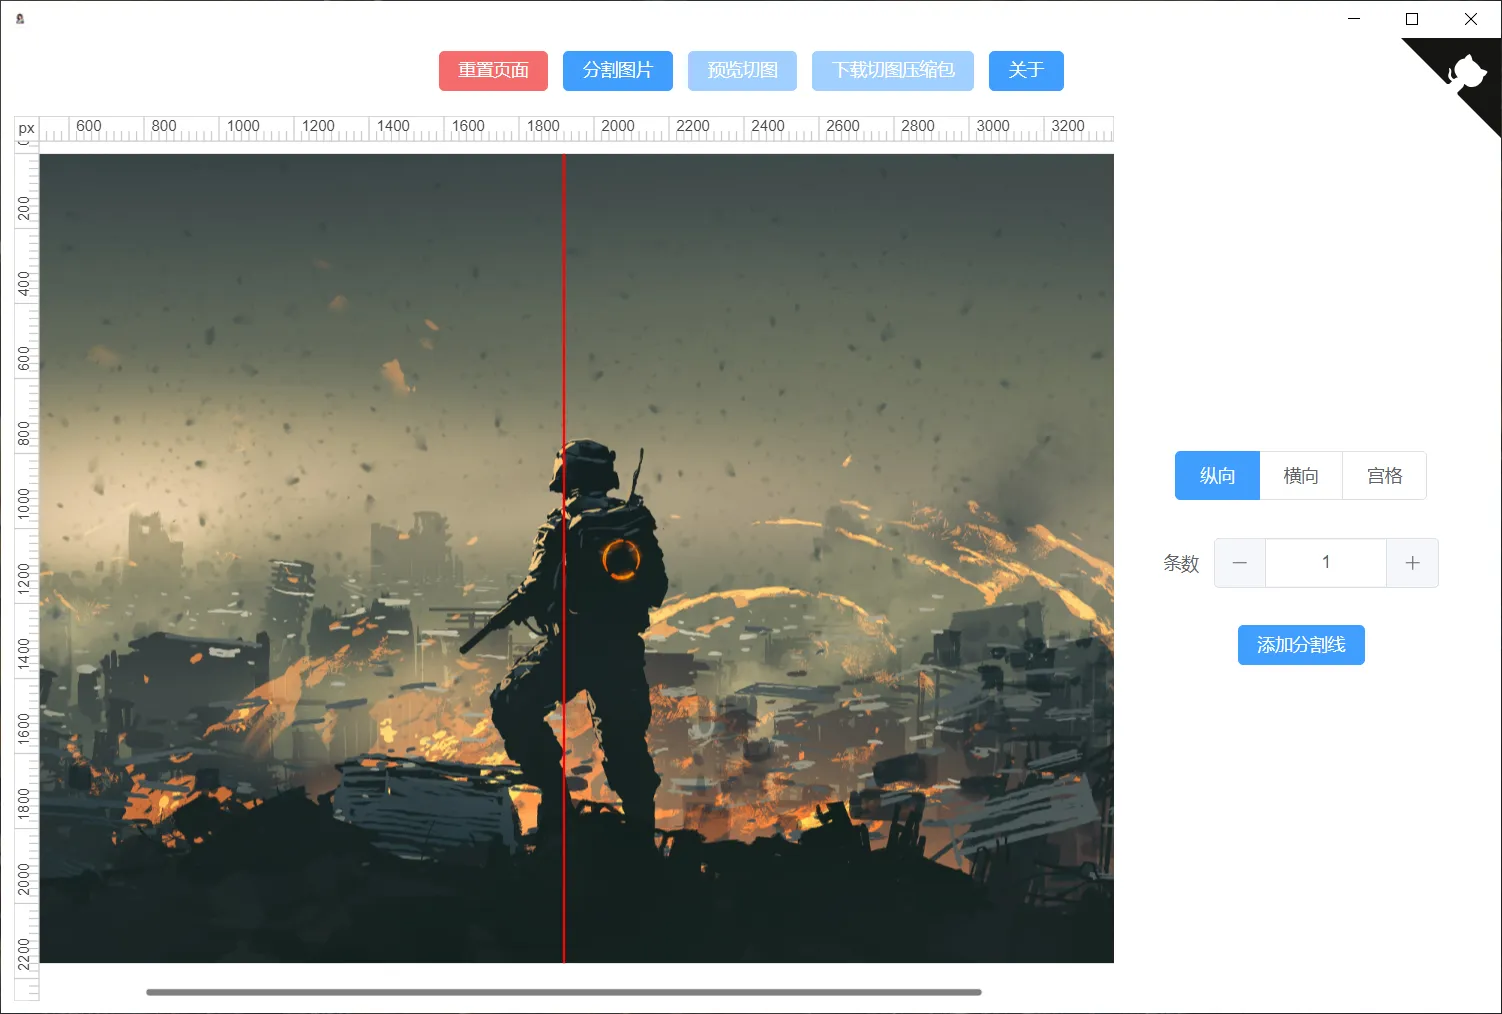This screenshot has height=1014, width=1502.
Task: Click the 预览切图 preview button
Action: [742, 71]
